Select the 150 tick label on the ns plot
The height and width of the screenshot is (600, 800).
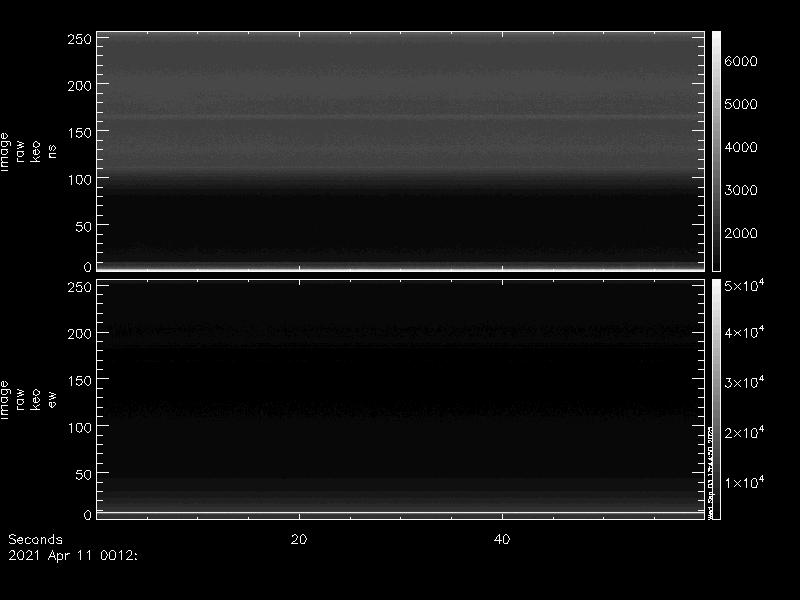coord(79,133)
